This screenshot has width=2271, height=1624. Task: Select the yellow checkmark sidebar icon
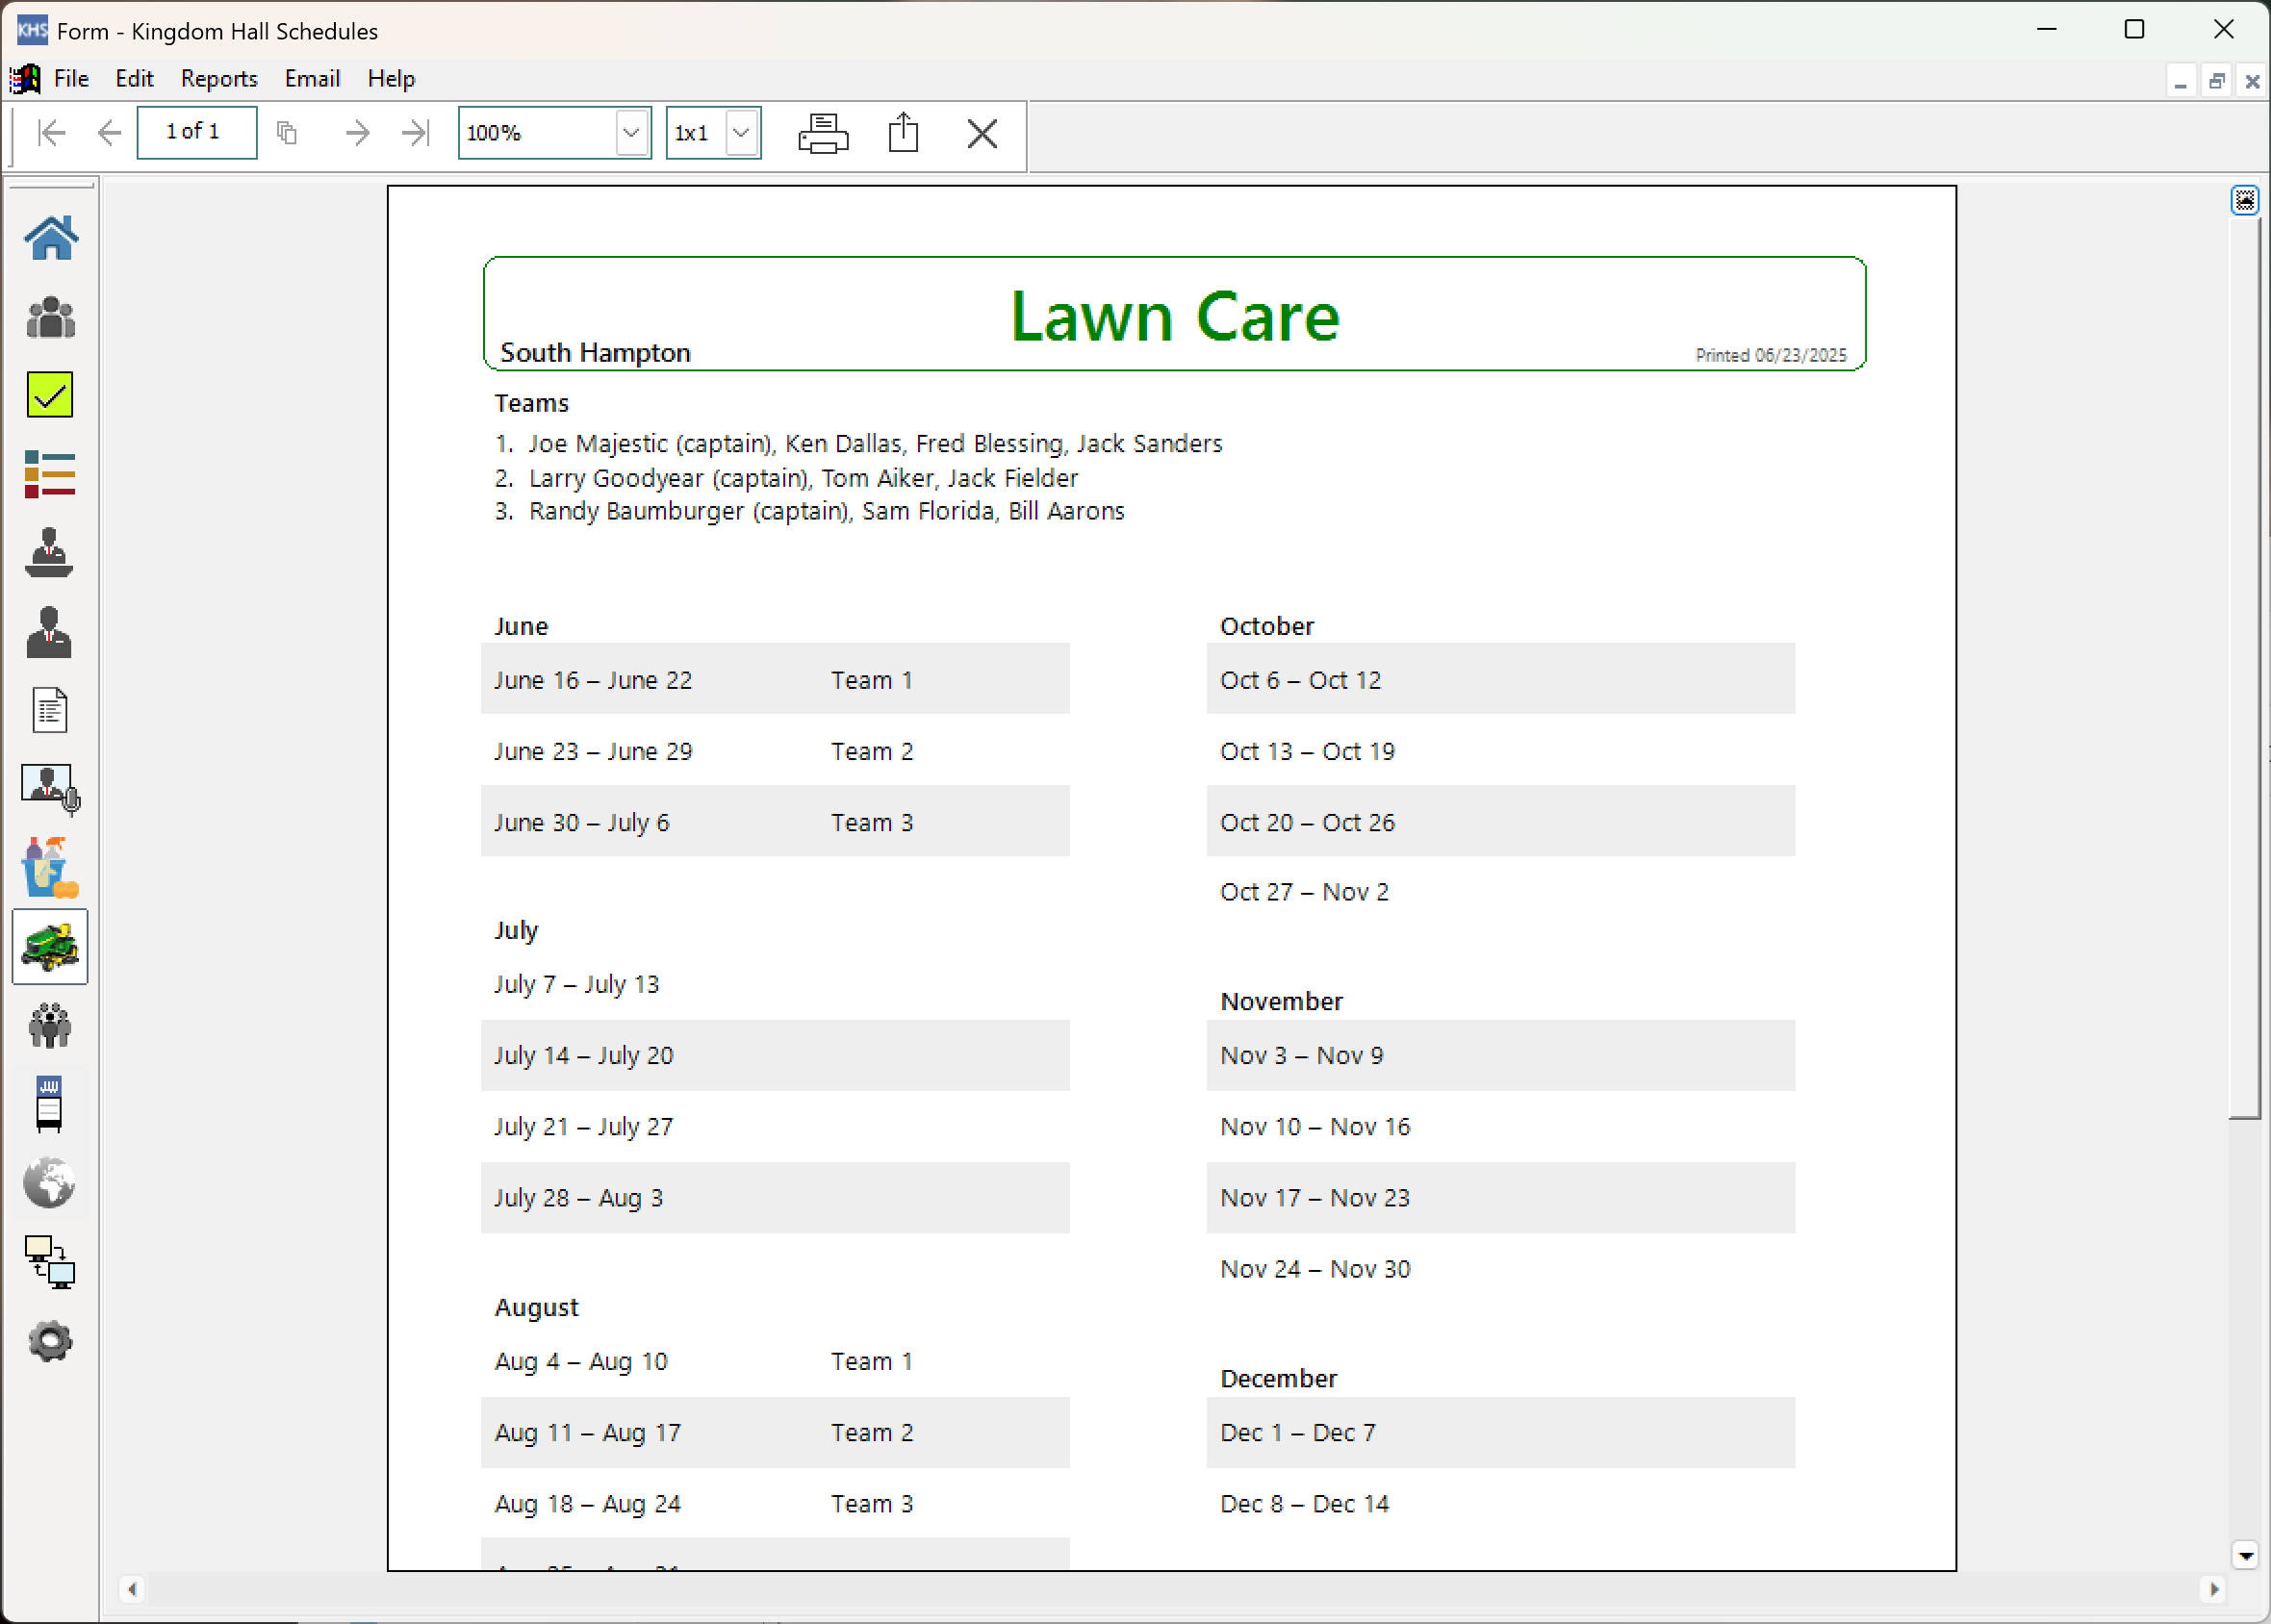coord(50,395)
